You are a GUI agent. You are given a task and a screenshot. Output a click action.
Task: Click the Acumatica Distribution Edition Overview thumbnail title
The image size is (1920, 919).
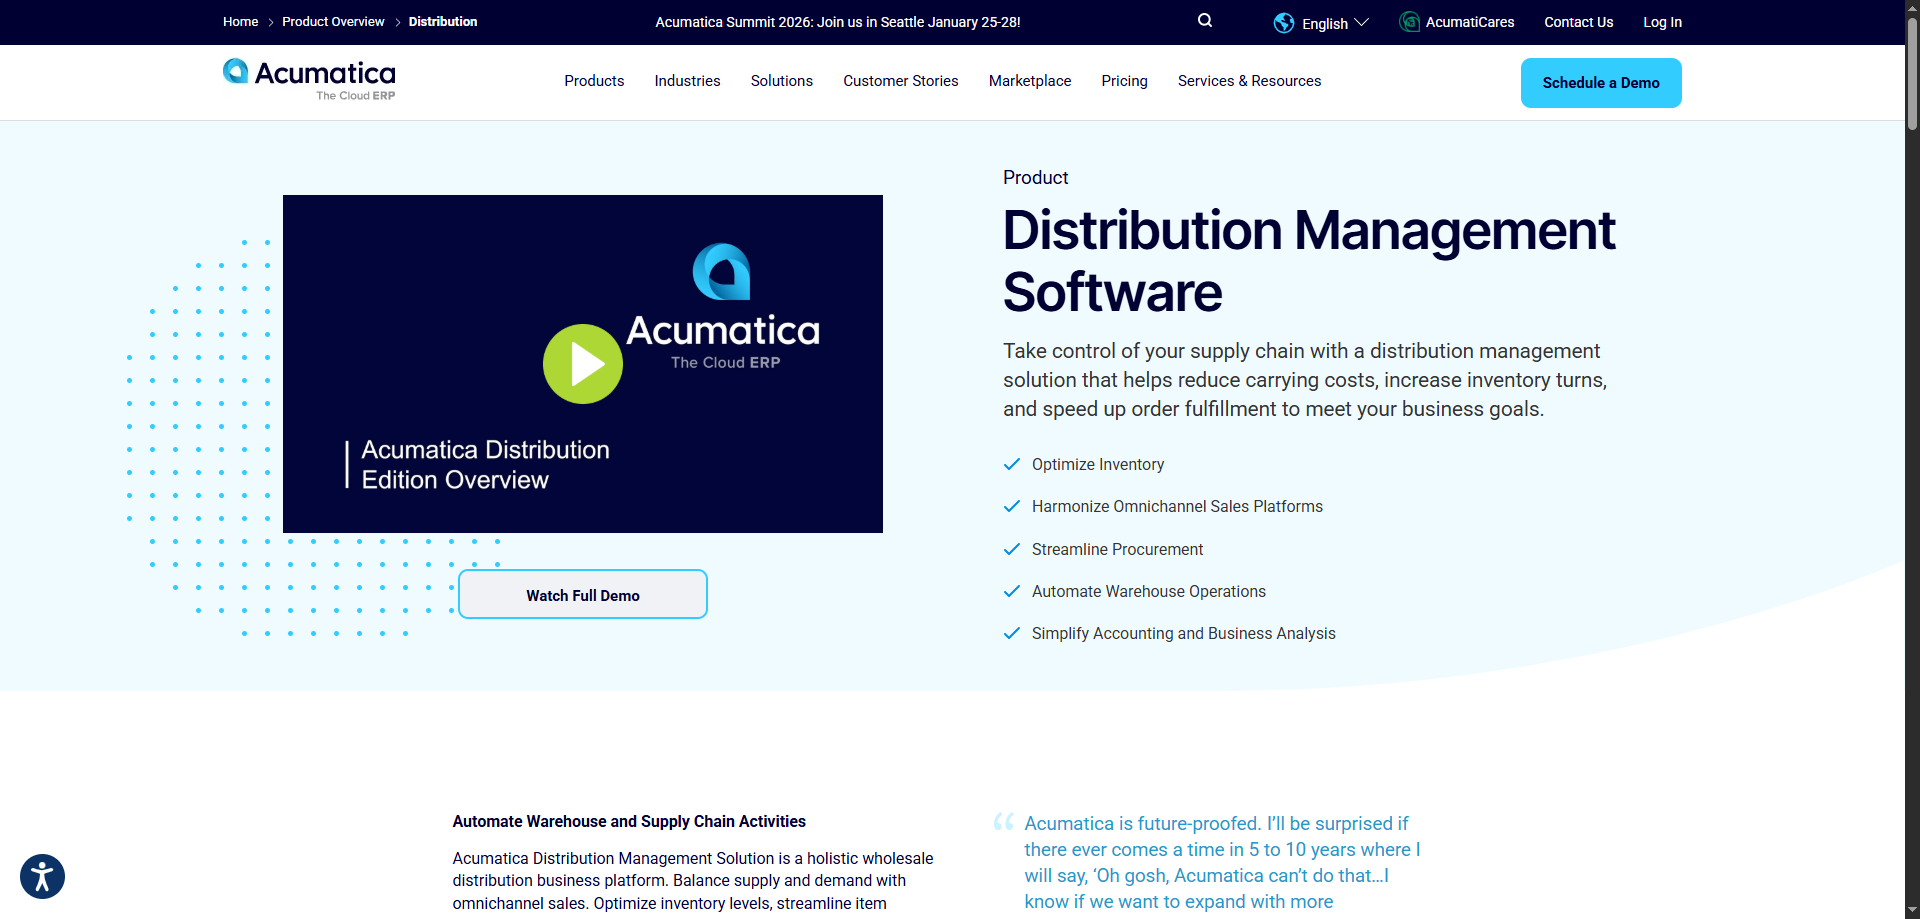(x=485, y=465)
